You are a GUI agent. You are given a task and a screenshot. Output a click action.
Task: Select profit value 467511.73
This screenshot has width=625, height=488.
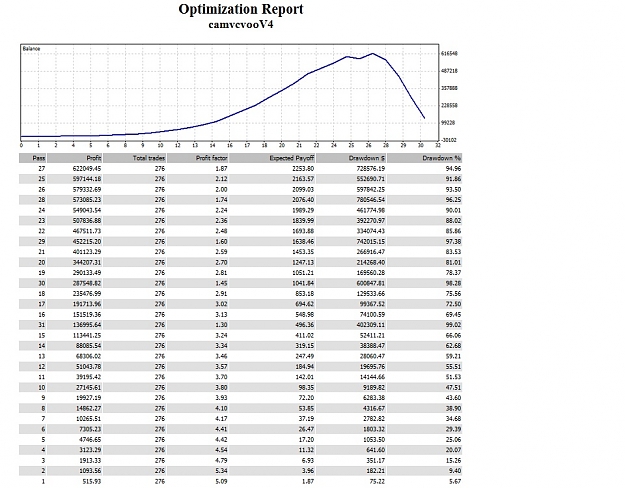[86, 231]
